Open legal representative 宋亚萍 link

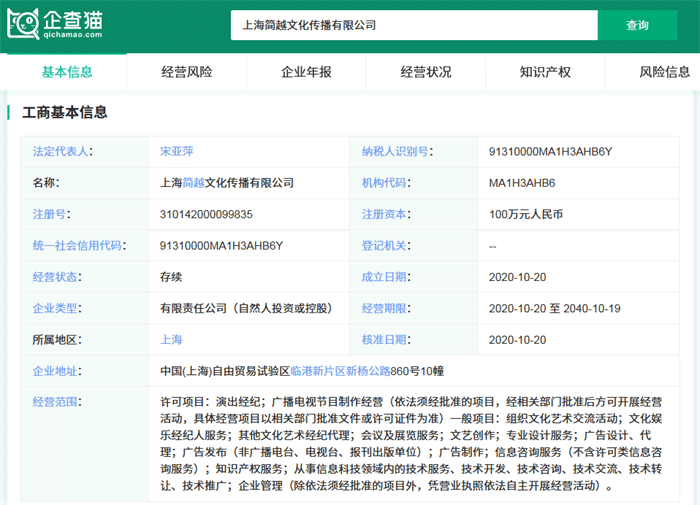coord(177,151)
